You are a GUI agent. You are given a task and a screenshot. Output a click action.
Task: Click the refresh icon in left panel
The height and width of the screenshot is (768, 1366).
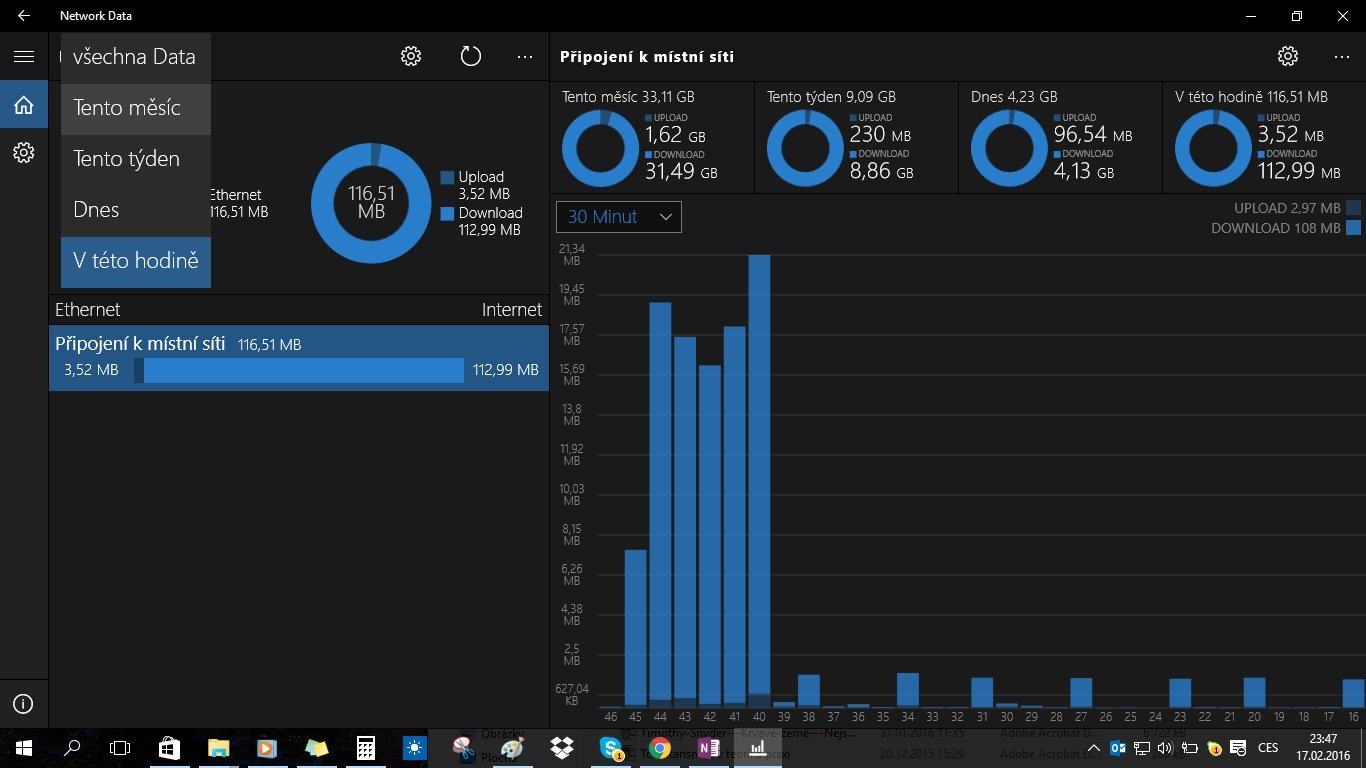coord(471,56)
